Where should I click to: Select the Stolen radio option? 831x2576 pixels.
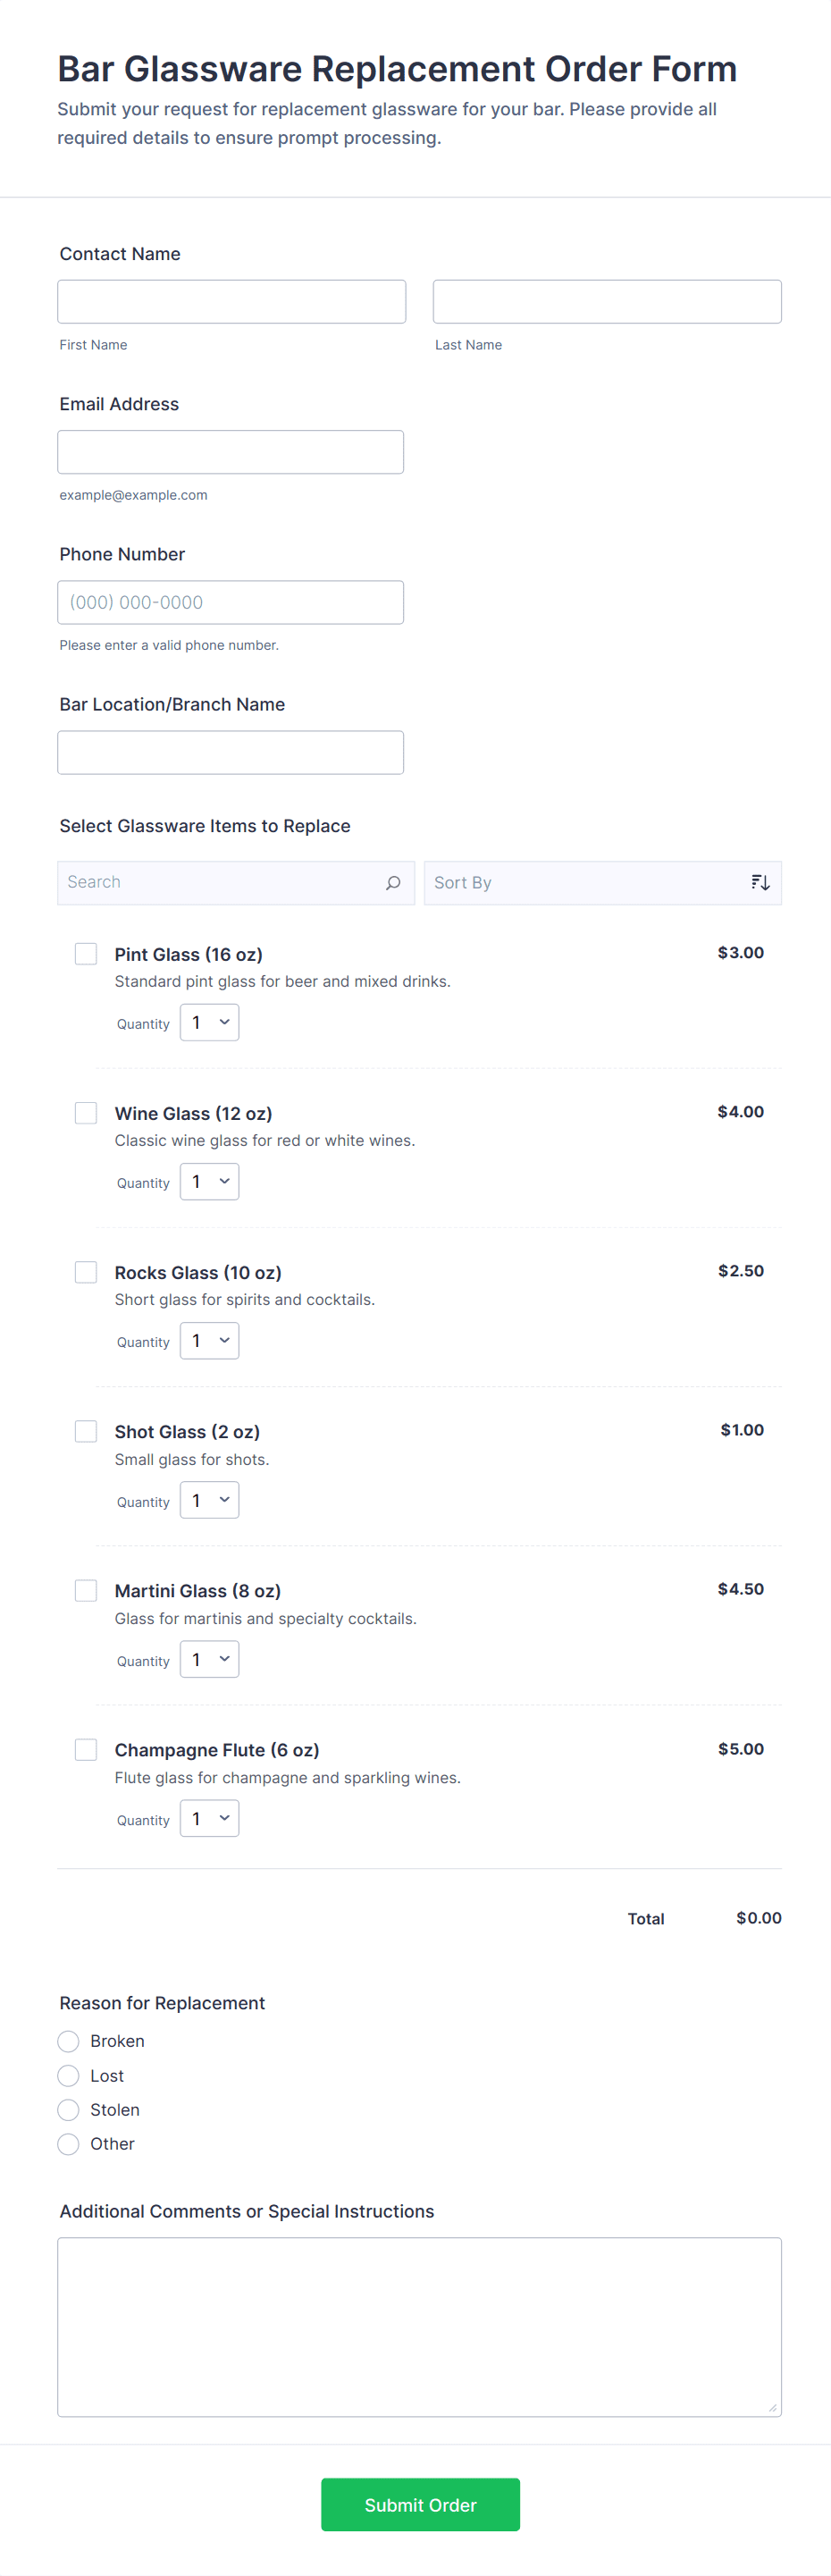point(69,2109)
